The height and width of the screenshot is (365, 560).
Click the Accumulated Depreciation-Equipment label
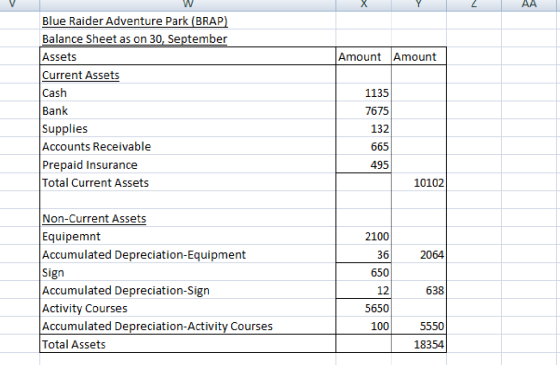coord(188,254)
